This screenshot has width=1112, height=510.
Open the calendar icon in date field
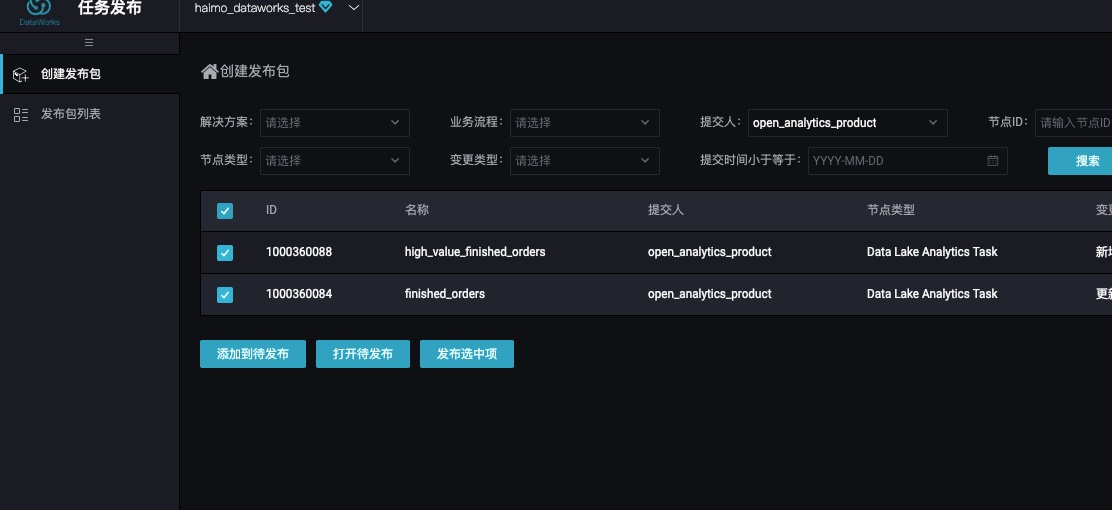pyautogui.click(x=993, y=161)
